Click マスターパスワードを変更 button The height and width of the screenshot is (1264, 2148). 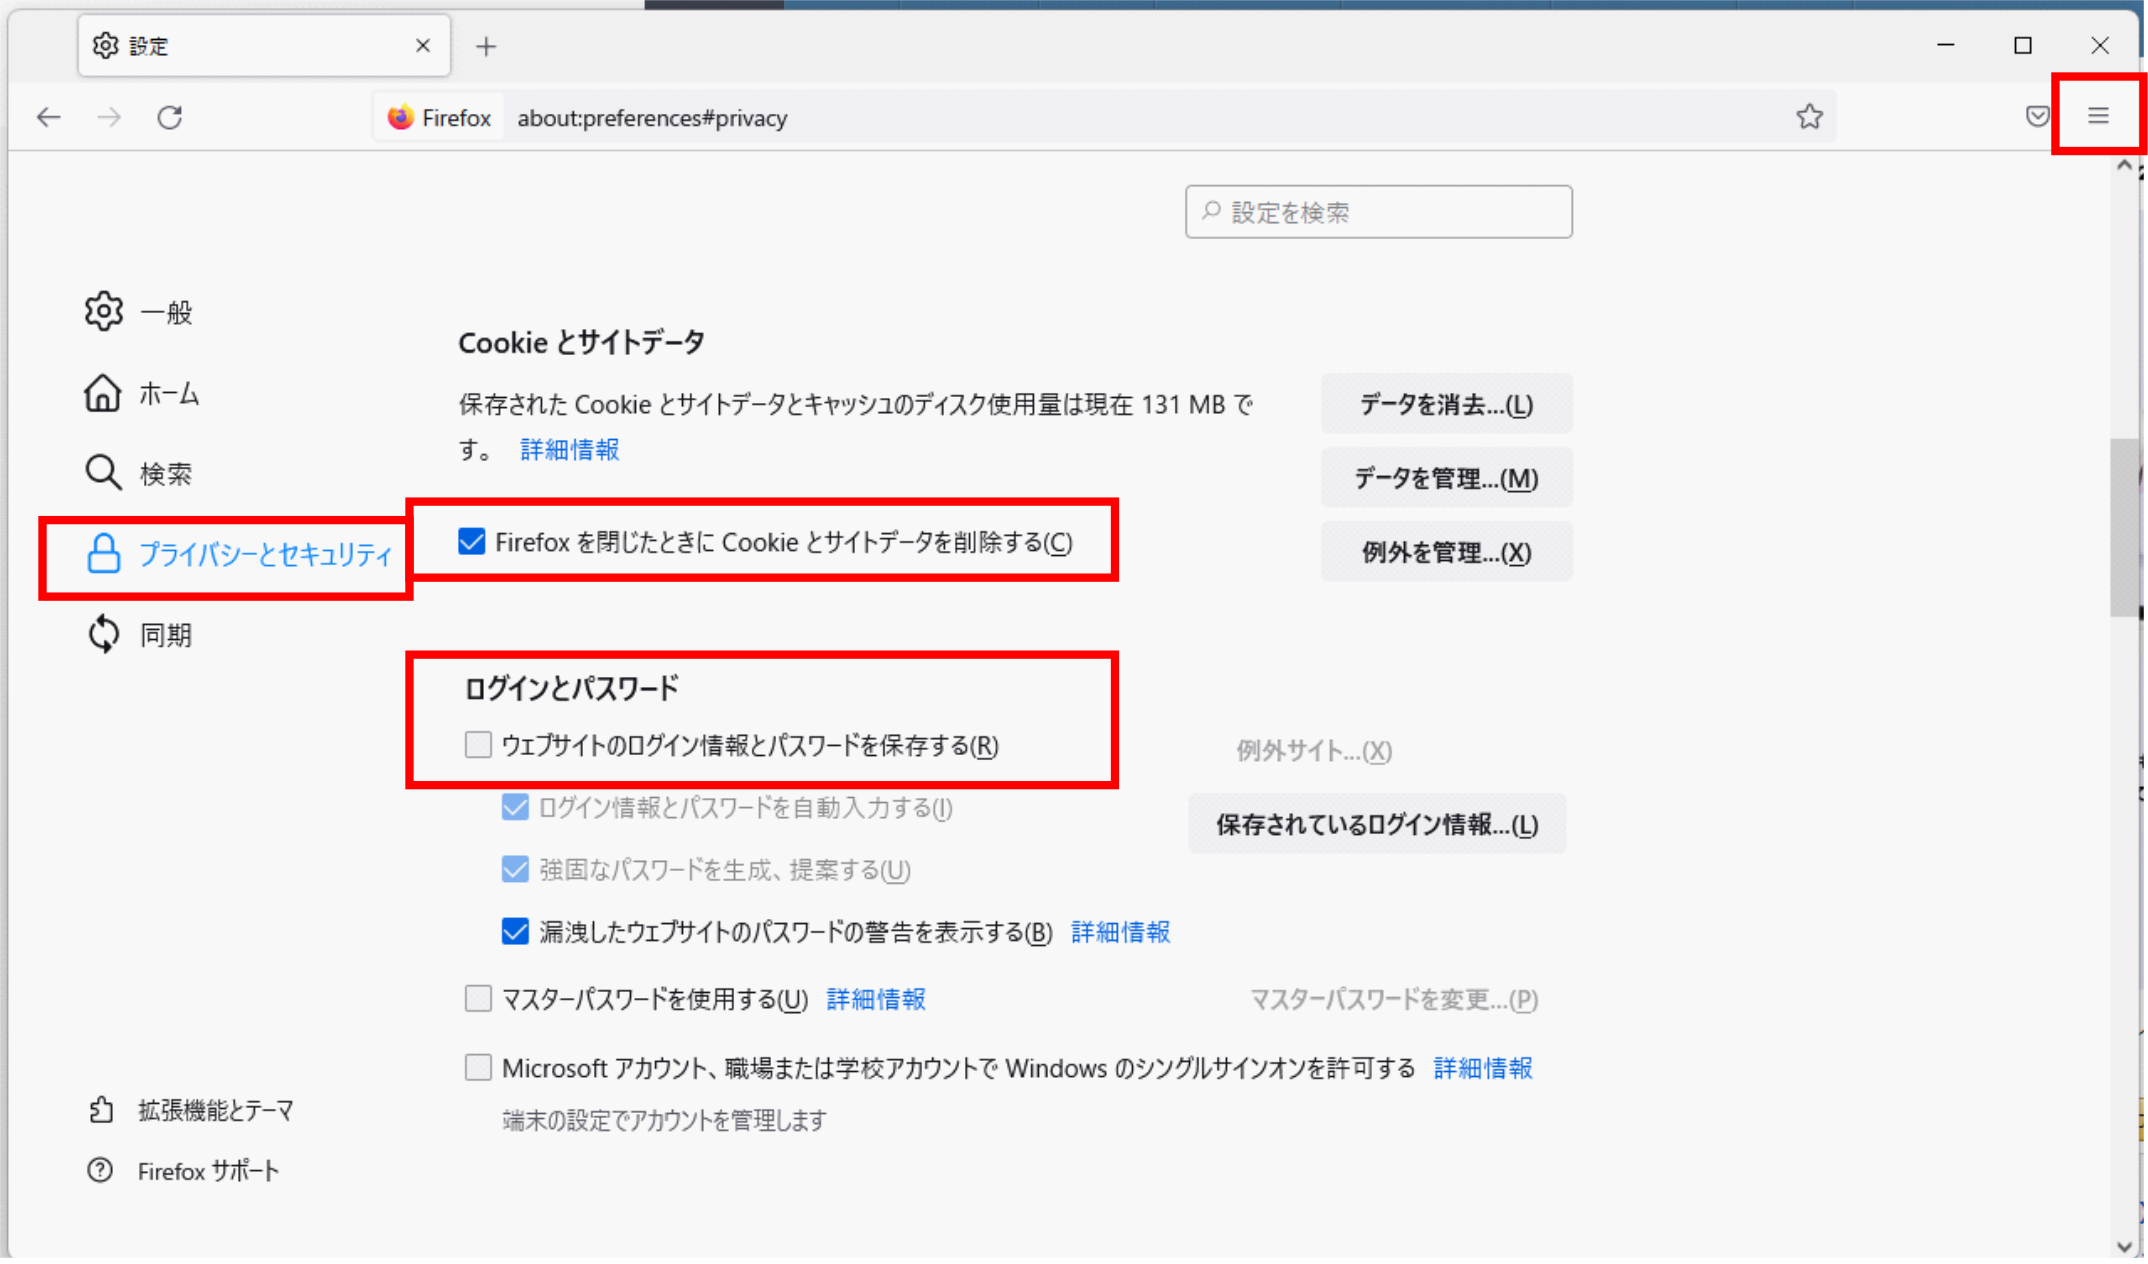(x=1393, y=999)
